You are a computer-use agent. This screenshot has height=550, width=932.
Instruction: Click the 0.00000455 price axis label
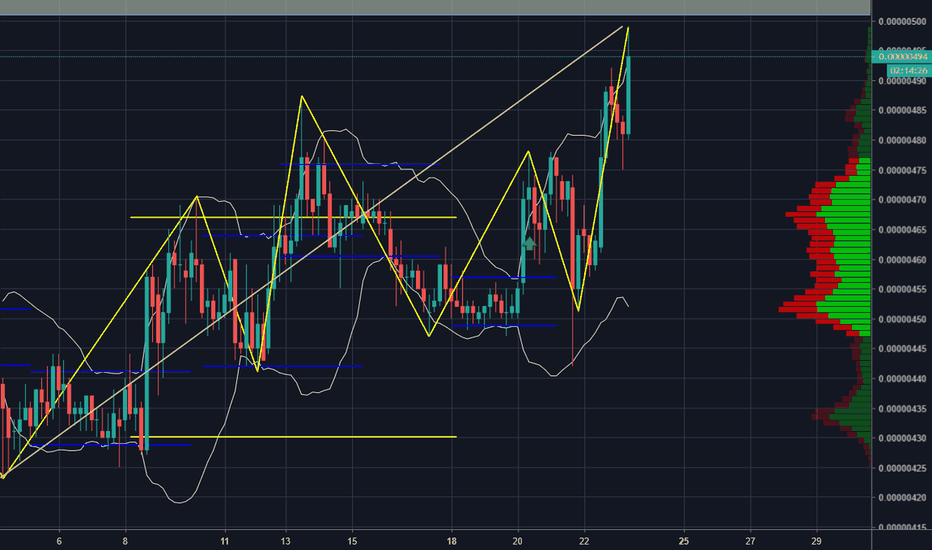click(902, 290)
